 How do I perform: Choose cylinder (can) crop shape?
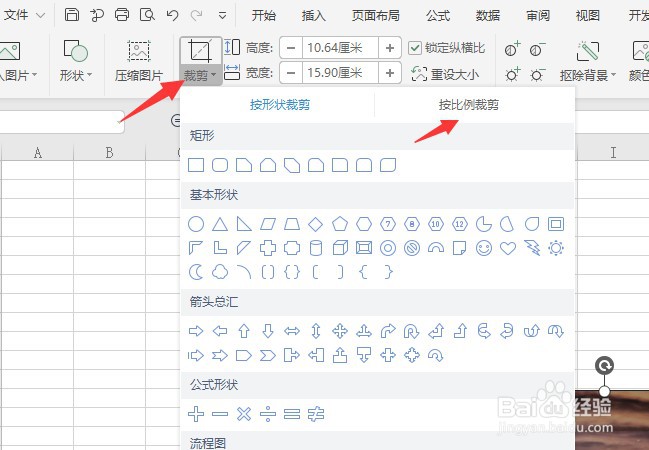(316, 248)
